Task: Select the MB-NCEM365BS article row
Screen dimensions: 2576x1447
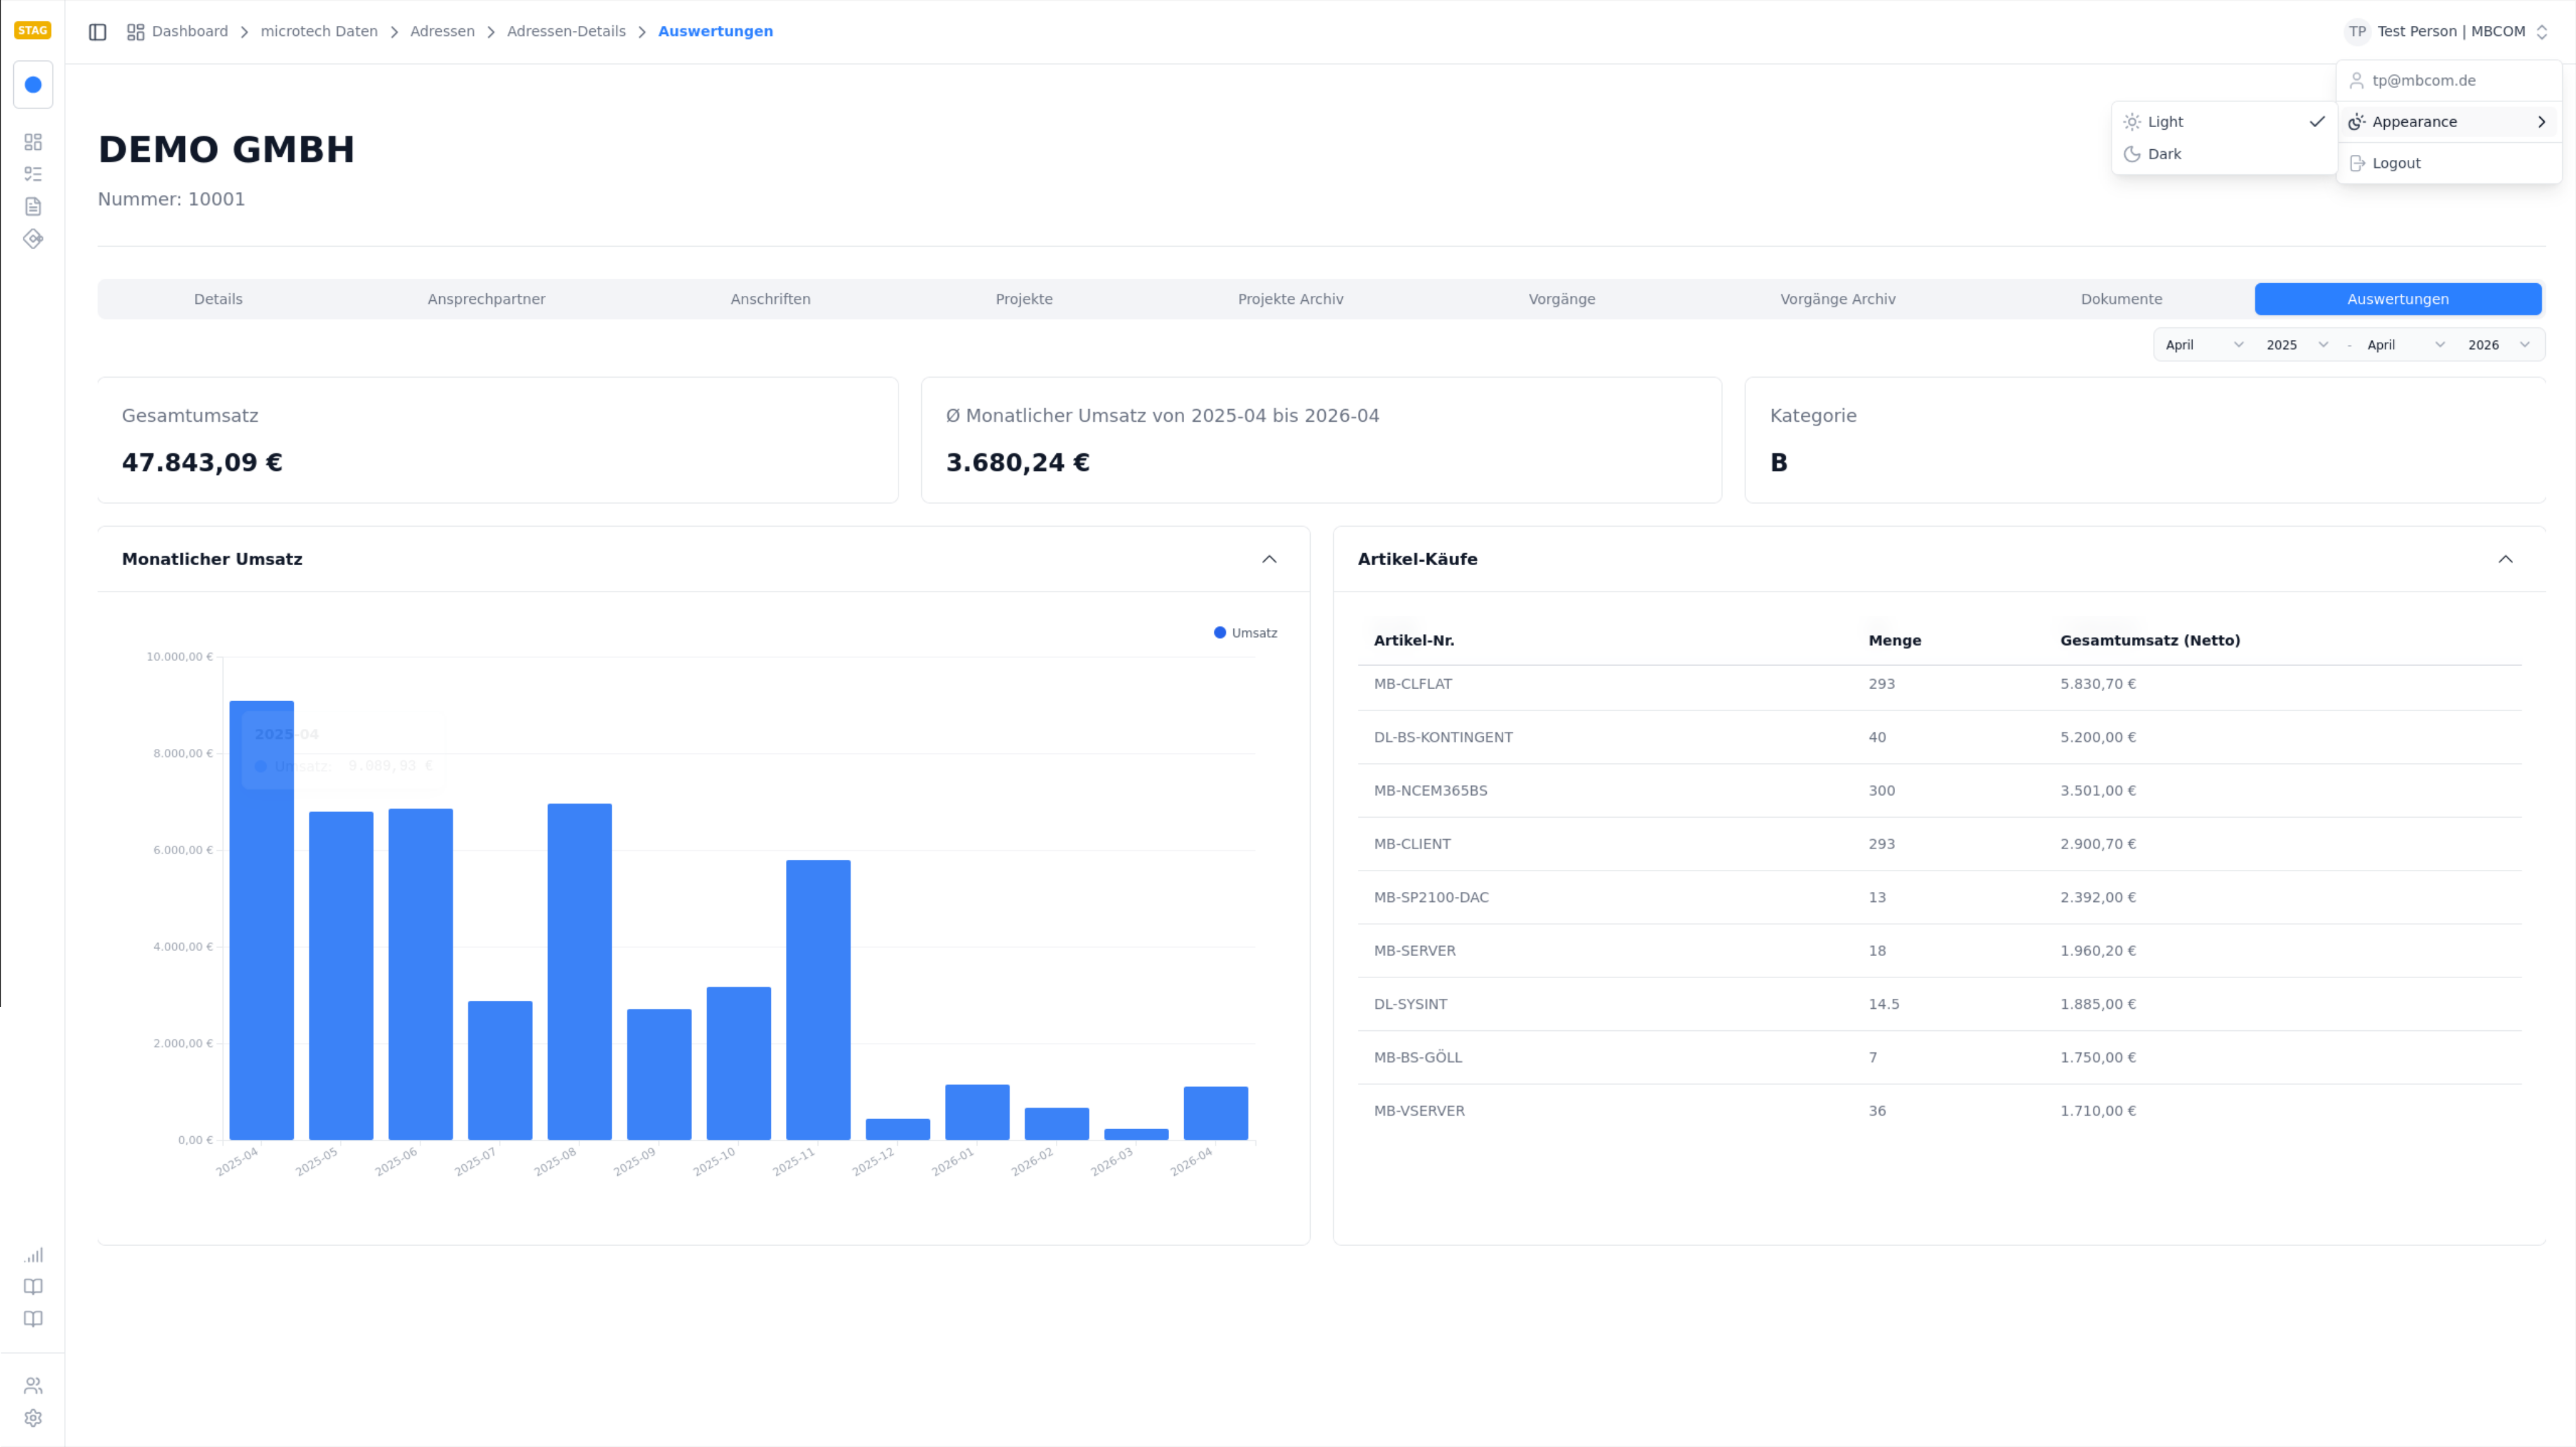Action: click(1939, 791)
